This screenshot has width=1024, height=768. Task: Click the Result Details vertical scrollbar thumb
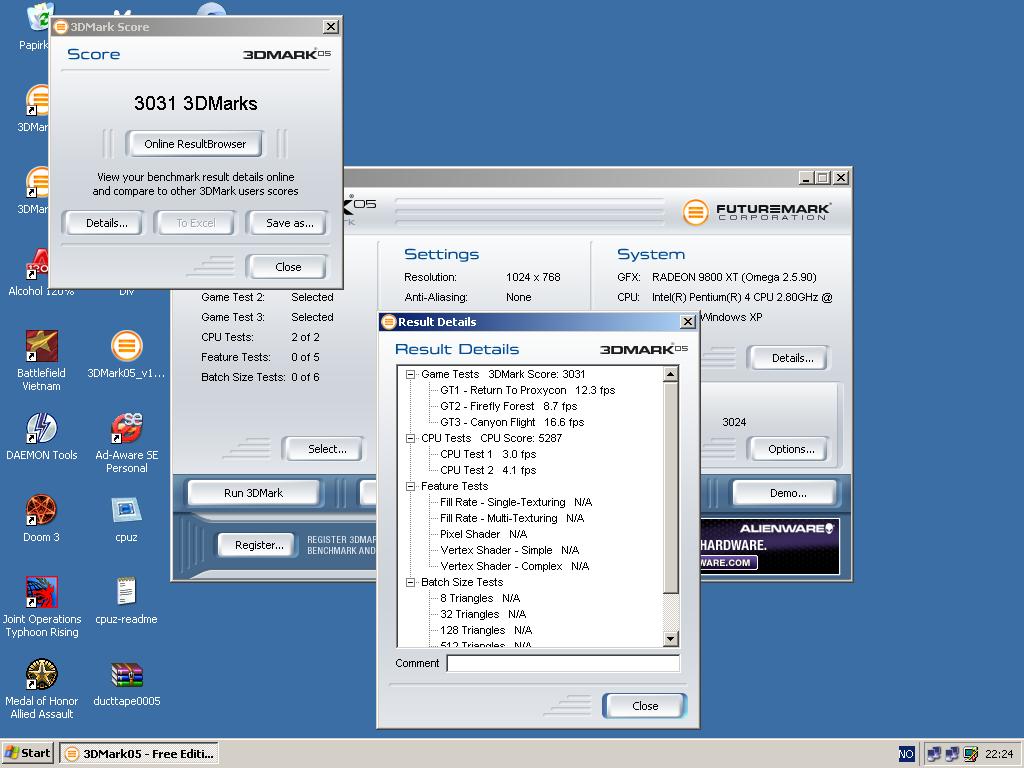pos(671,488)
